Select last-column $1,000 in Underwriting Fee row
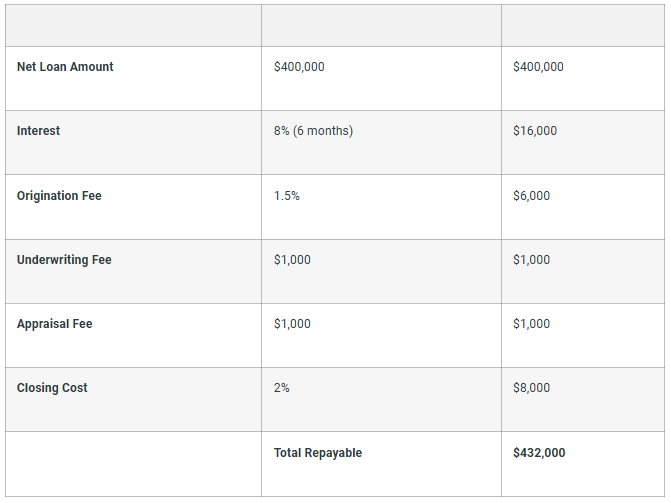 tap(531, 260)
